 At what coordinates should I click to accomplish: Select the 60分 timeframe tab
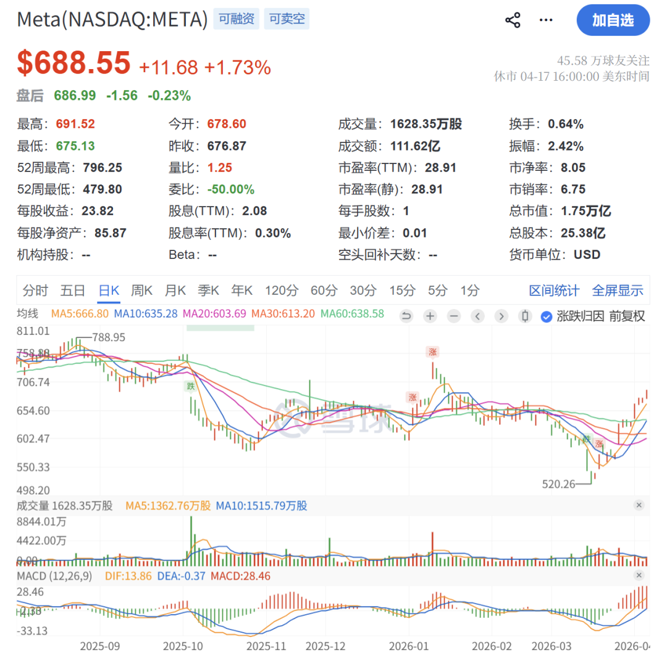coord(323,290)
